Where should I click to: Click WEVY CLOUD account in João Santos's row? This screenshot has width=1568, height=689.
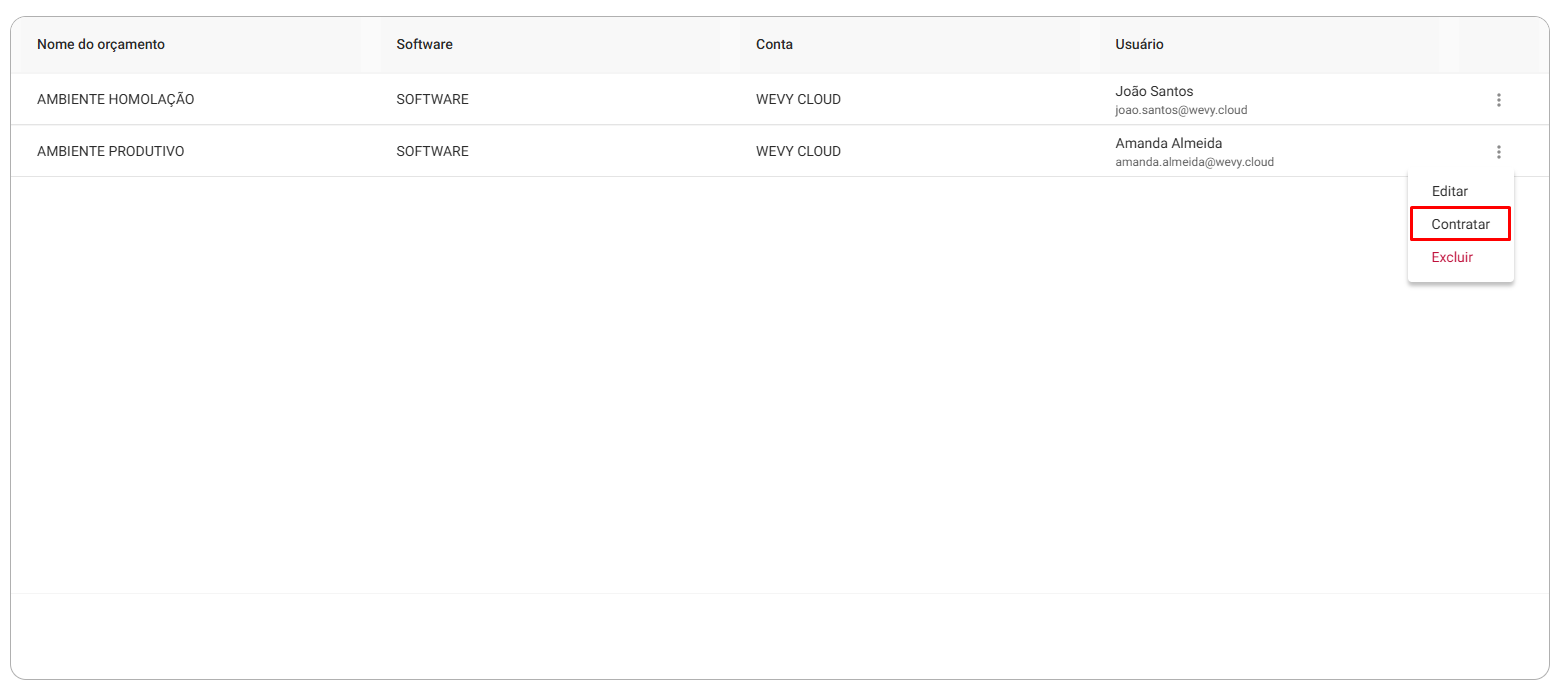pyautogui.click(x=798, y=100)
